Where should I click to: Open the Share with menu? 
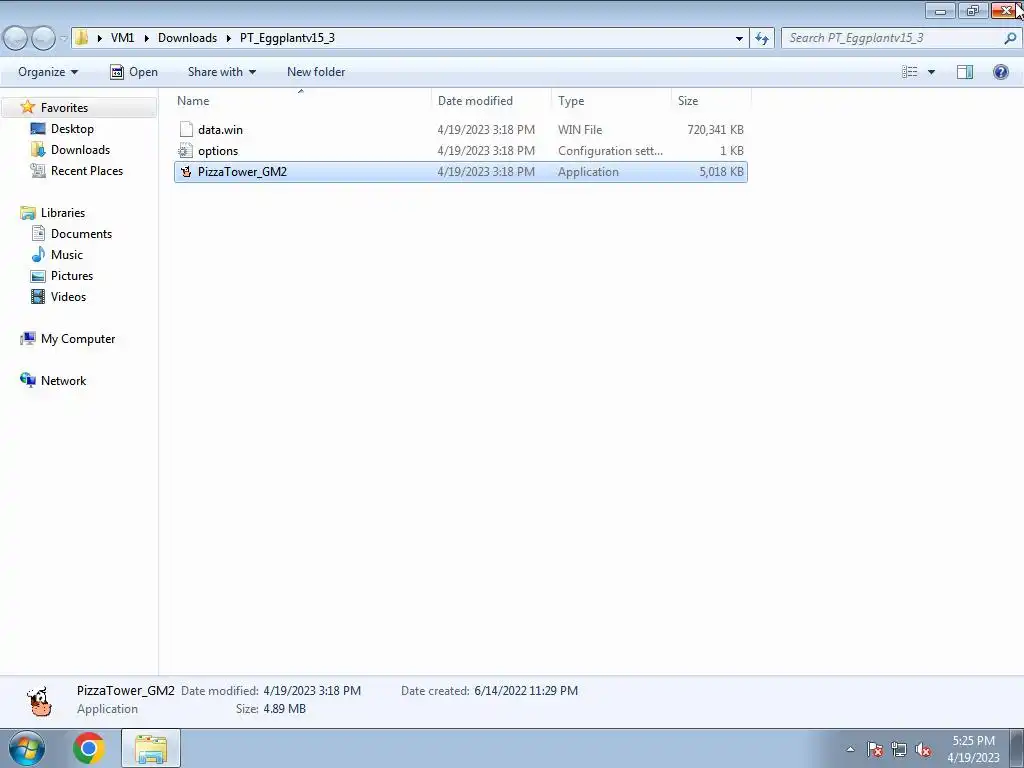pyautogui.click(x=221, y=72)
